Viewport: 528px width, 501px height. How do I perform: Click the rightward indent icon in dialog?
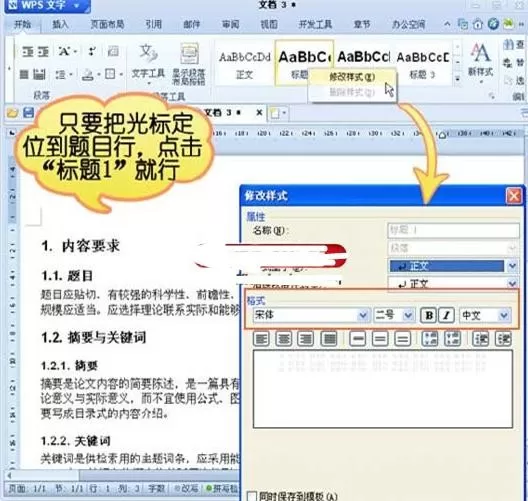click(x=503, y=339)
